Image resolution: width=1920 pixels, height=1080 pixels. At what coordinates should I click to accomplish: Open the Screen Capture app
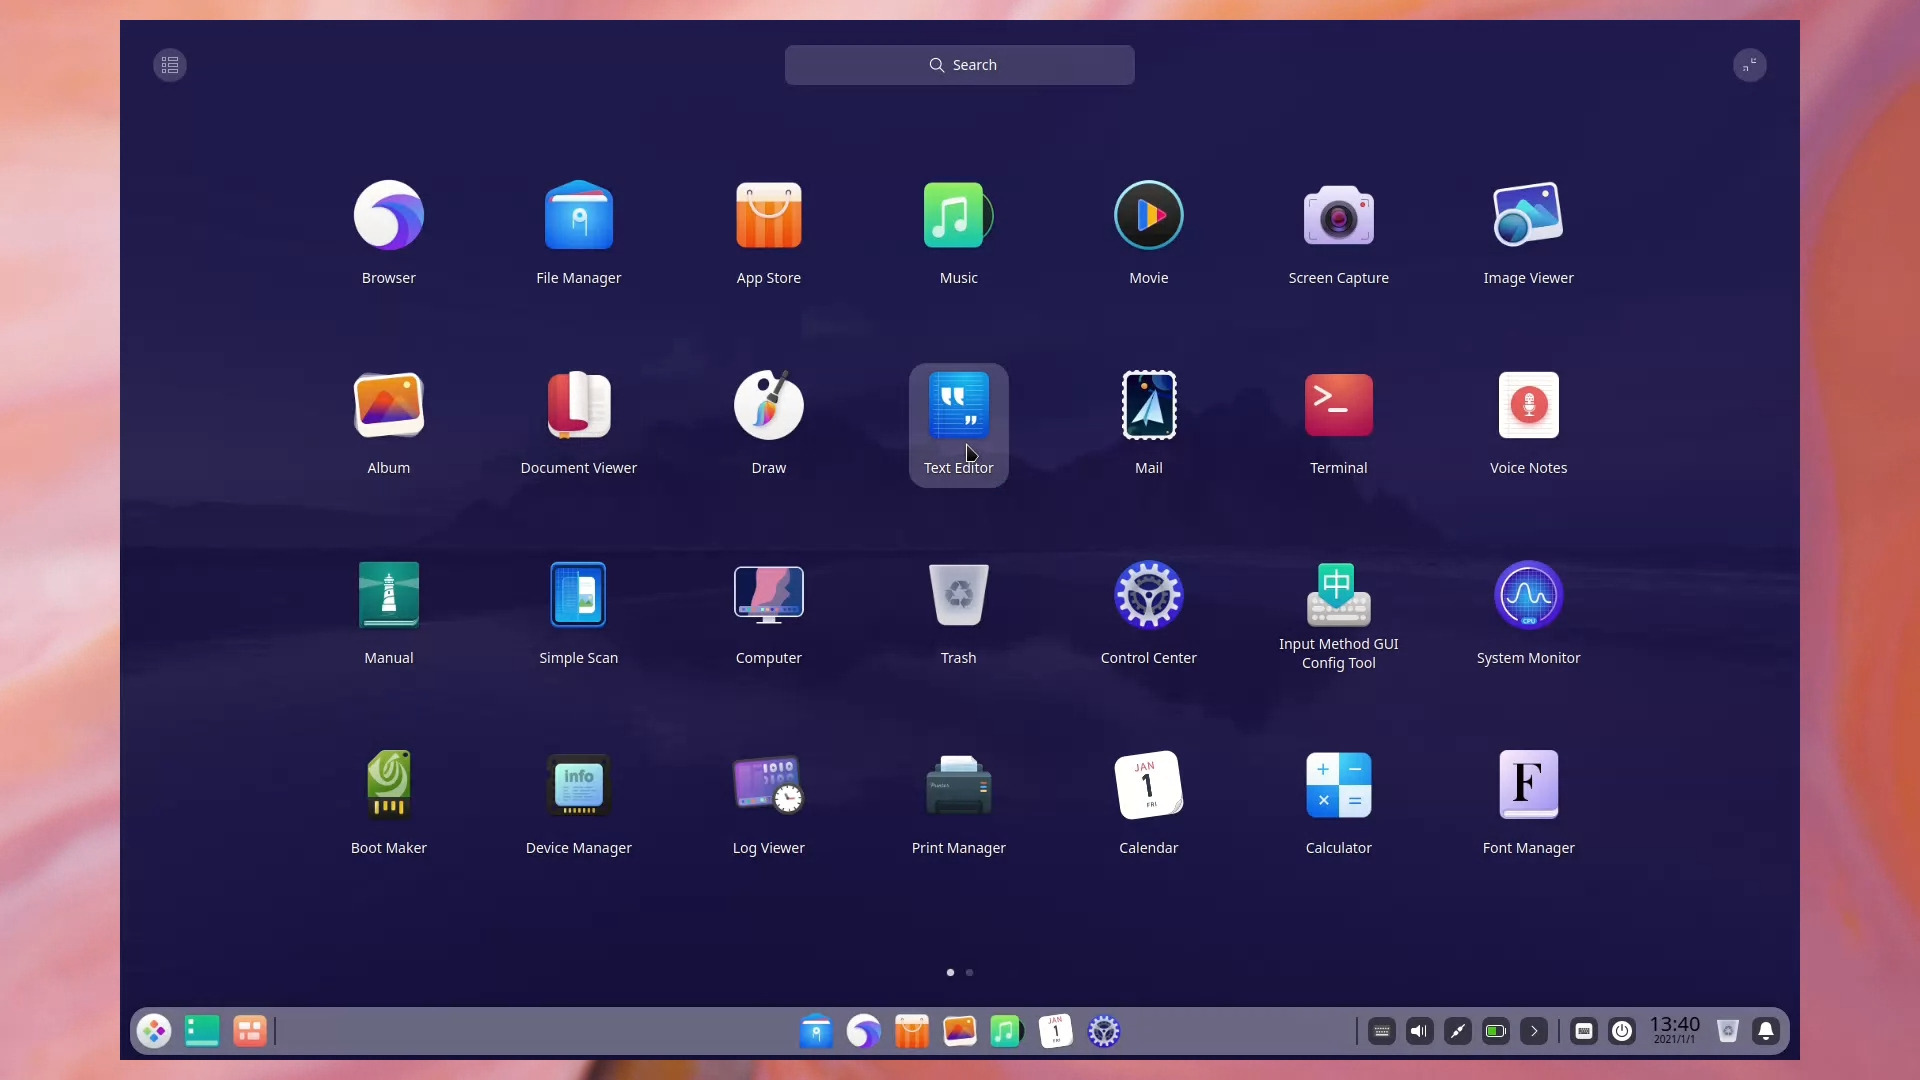click(x=1338, y=215)
